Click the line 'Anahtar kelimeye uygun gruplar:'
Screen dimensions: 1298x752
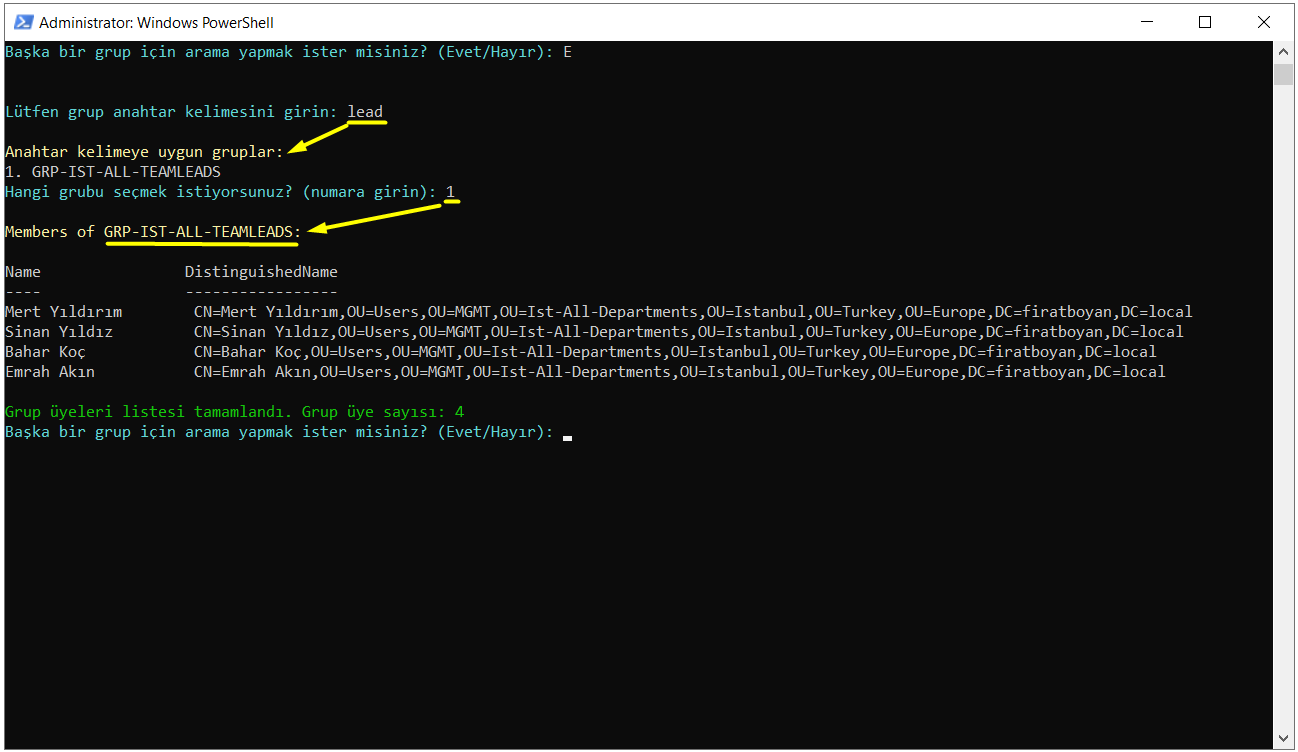pos(144,152)
